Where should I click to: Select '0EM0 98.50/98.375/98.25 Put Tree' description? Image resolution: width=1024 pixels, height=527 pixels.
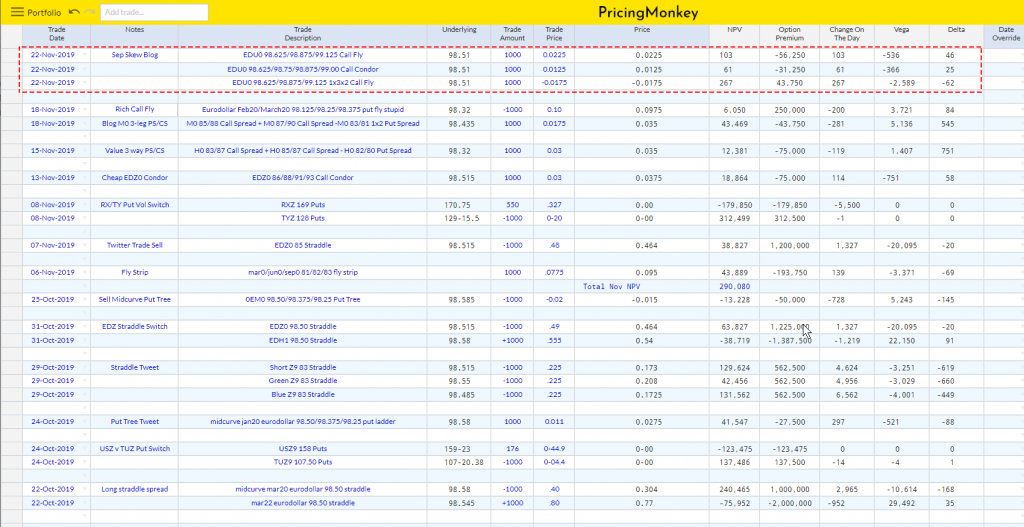302,300
